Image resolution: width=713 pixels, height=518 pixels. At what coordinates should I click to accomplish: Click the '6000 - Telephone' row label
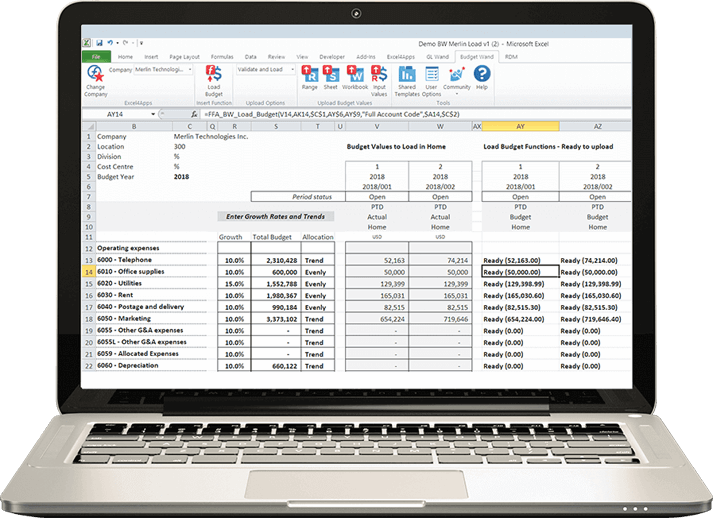click(x=124, y=260)
